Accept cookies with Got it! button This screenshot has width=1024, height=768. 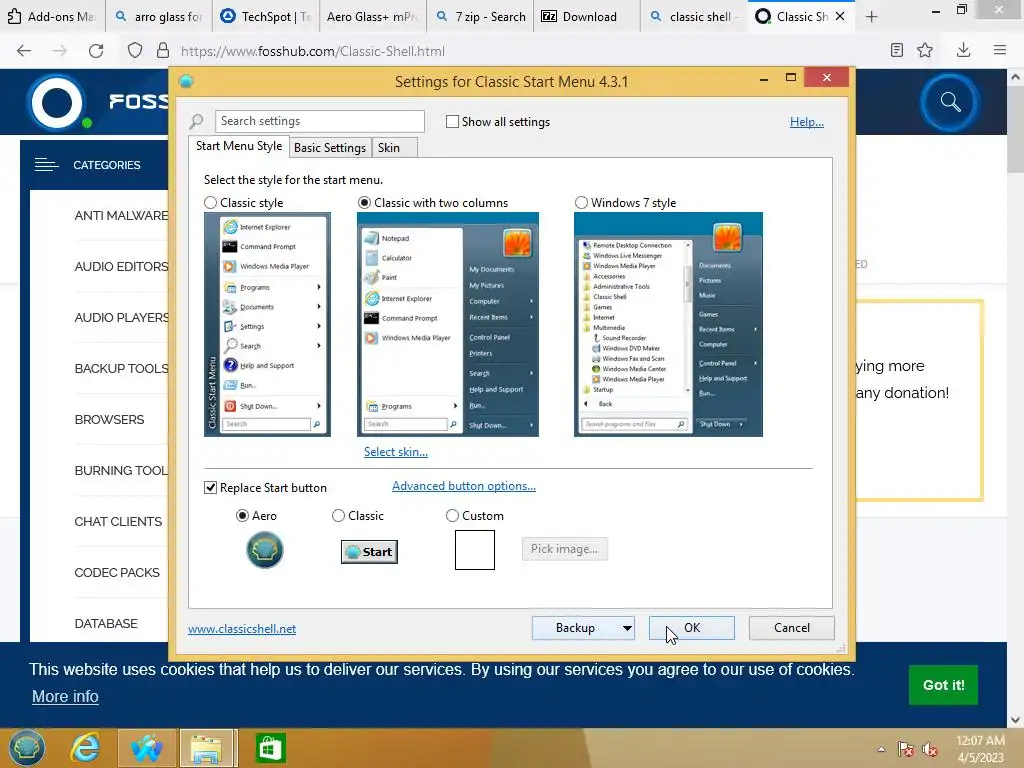(943, 685)
